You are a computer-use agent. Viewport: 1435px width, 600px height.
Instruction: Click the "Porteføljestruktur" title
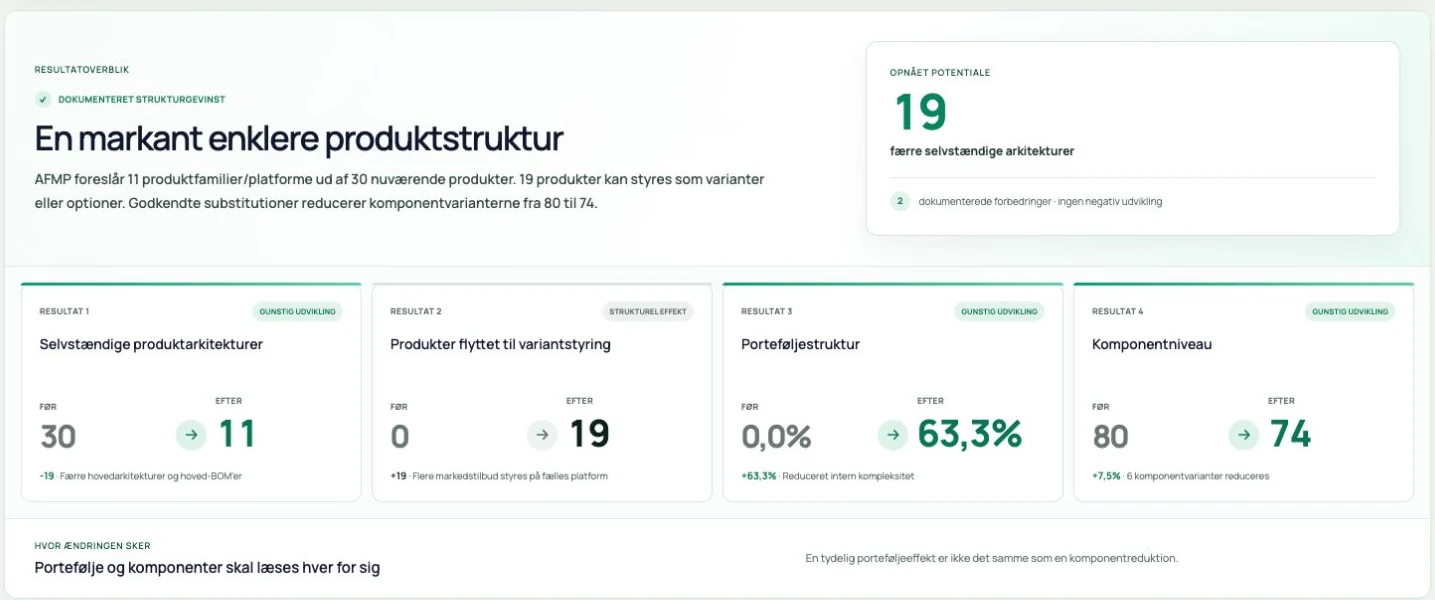[800, 344]
